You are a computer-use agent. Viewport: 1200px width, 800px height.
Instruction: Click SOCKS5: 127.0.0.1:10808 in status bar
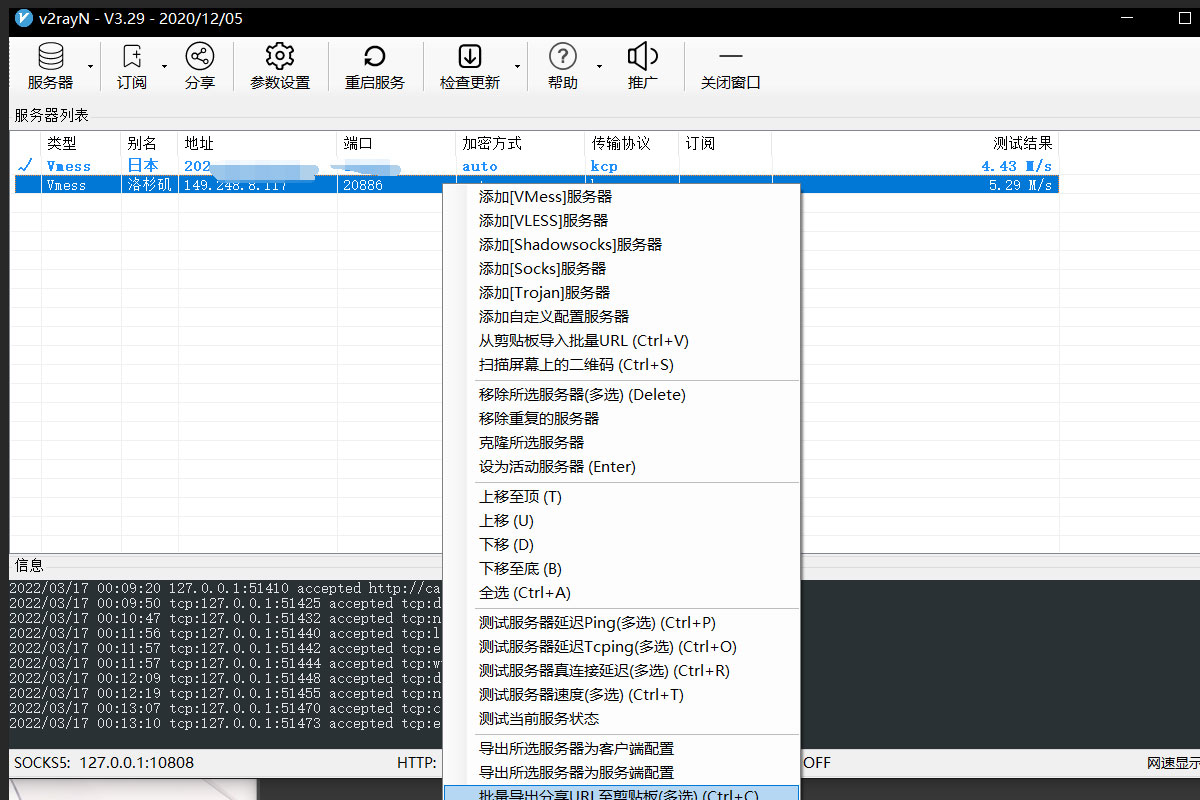click(104, 763)
